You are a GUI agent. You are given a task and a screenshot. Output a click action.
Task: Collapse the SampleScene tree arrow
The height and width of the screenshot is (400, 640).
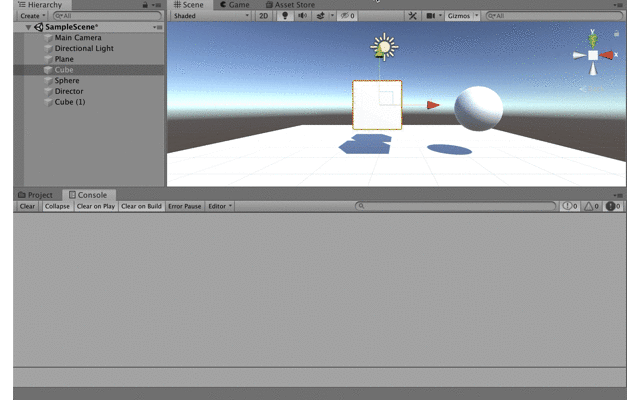pyautogui.click(x=29, y=27)
